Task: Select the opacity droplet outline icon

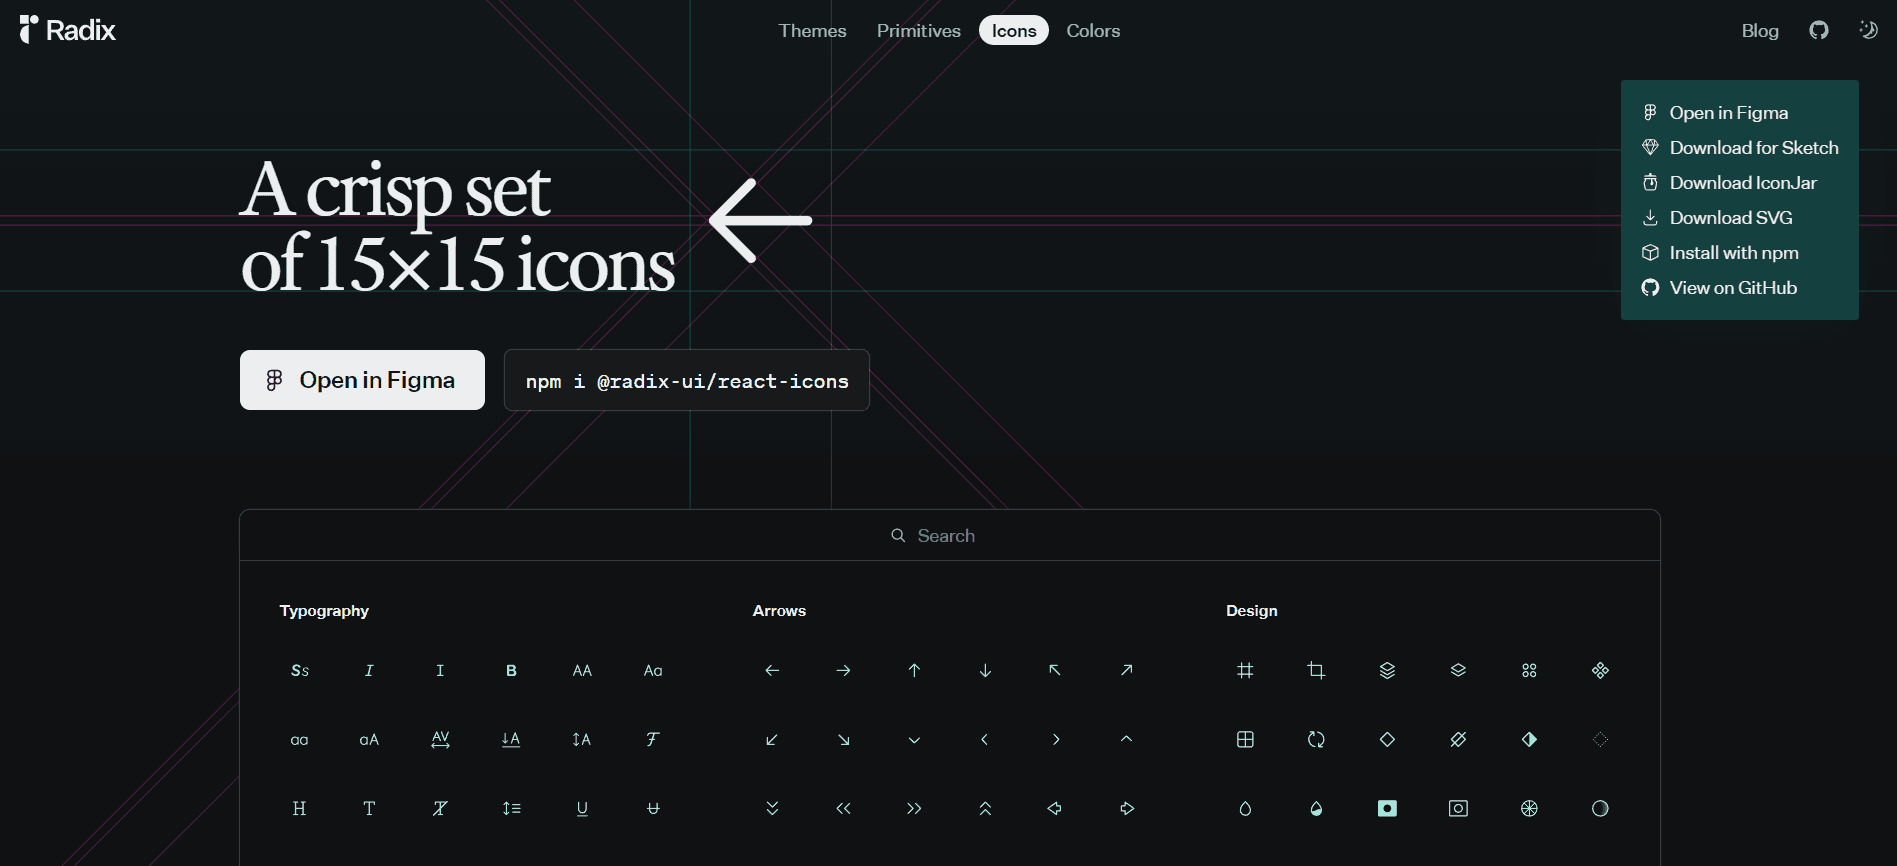Action: pyautogui.click(x=1245, y=808)
